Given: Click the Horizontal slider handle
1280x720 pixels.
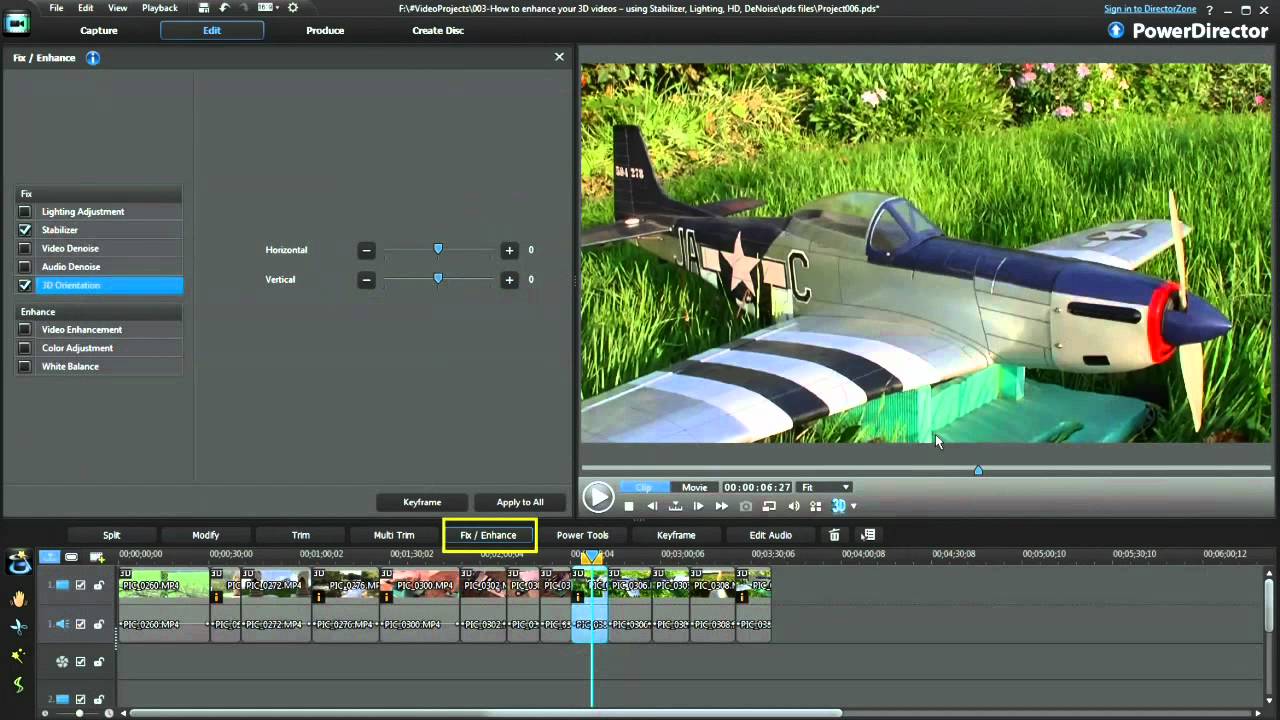Looking at the screenshot, I should click(x=438, y=249).
